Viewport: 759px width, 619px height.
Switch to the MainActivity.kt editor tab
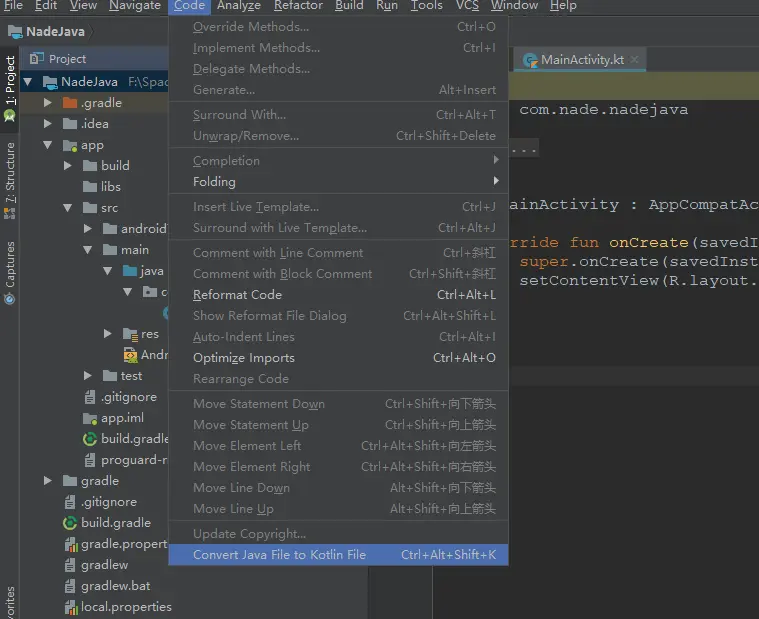coord(582,60)
